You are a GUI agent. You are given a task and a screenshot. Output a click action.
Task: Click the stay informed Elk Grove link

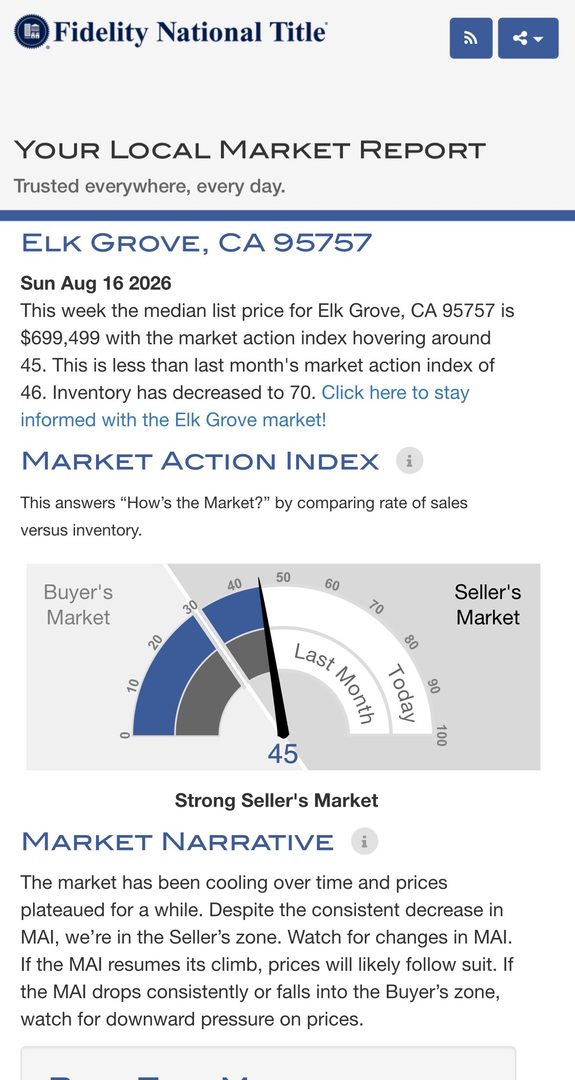point(245,406)
